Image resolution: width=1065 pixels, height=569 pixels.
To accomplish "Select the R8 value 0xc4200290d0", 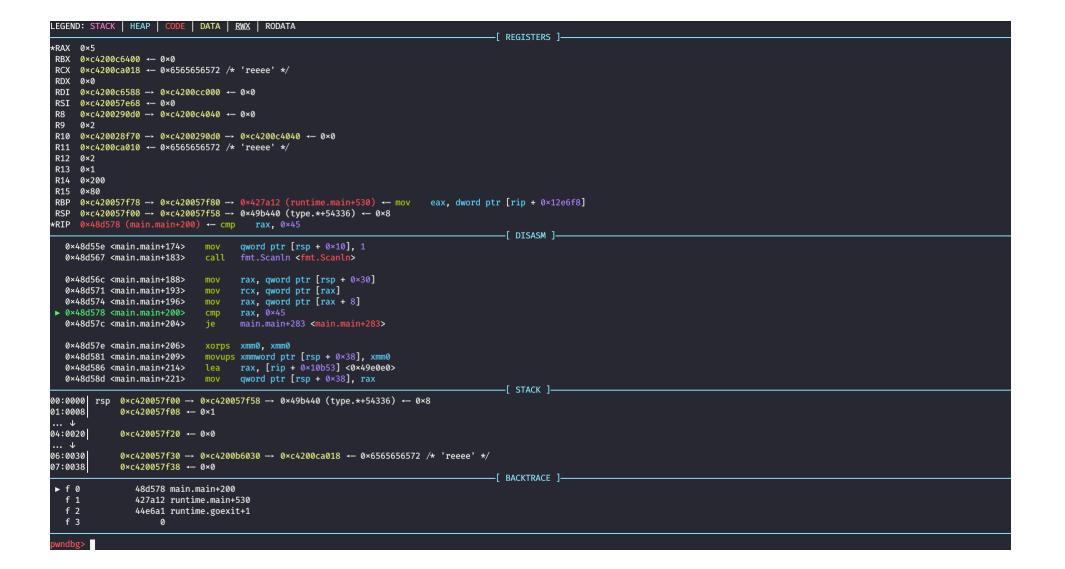I will point(110,114).
